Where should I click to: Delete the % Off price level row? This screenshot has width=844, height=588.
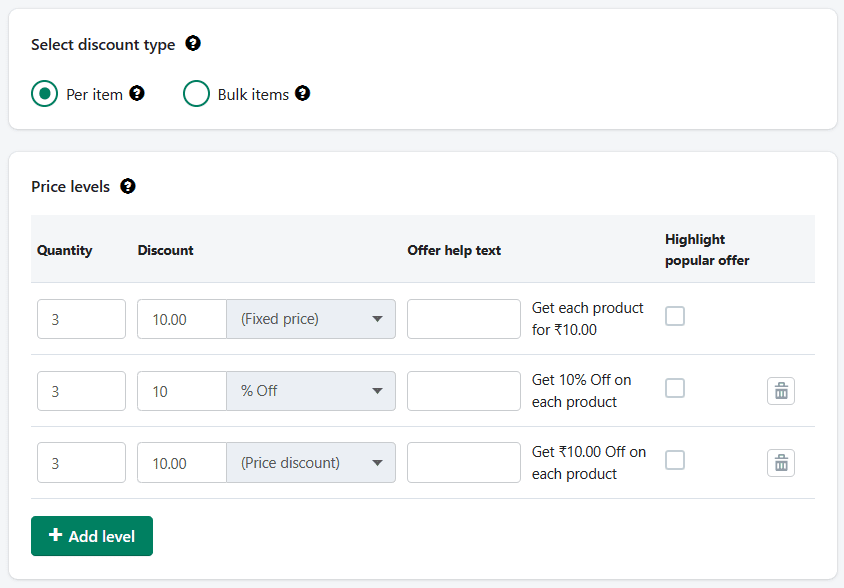[781, 391]
